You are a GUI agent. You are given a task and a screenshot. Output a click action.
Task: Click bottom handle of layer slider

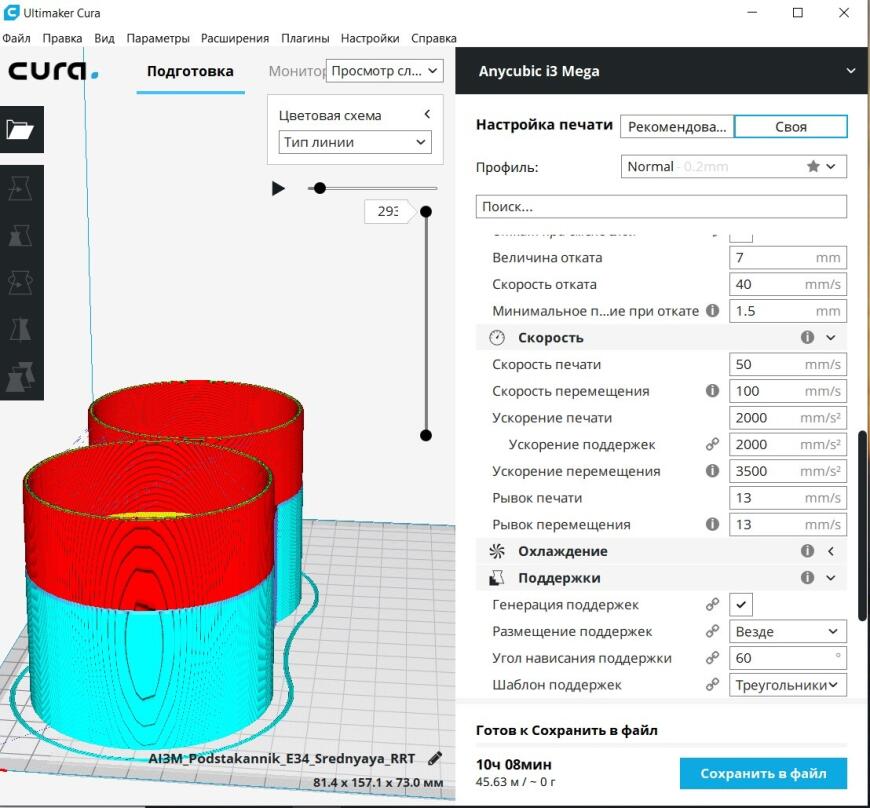coord(426,435)
